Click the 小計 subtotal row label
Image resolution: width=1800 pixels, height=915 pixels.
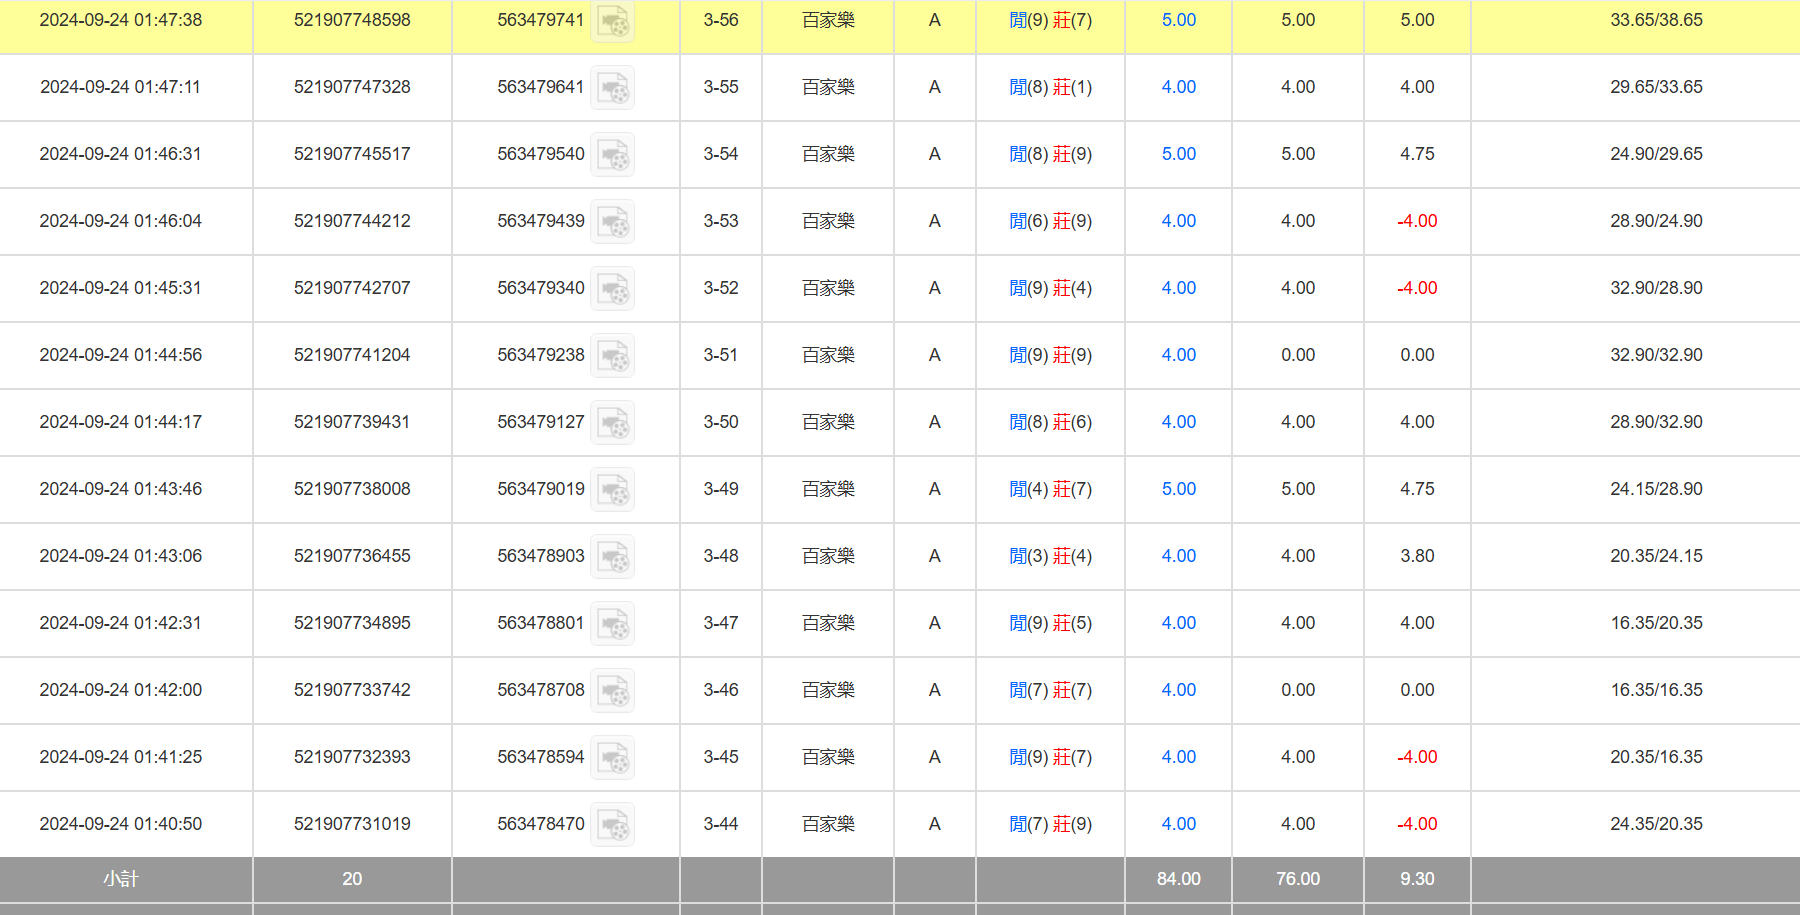[121, 879]
